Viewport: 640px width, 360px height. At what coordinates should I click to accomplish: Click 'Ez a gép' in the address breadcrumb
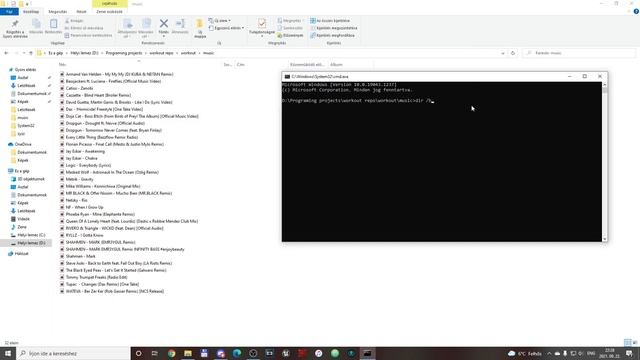pyautogui.click(x=56, y=53)
